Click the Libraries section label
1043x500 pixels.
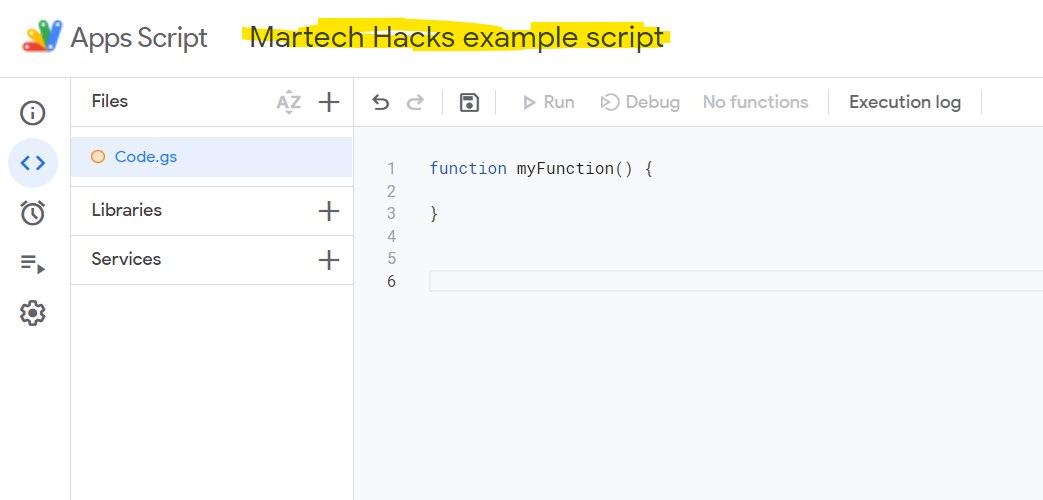click(x=126, y=210)
